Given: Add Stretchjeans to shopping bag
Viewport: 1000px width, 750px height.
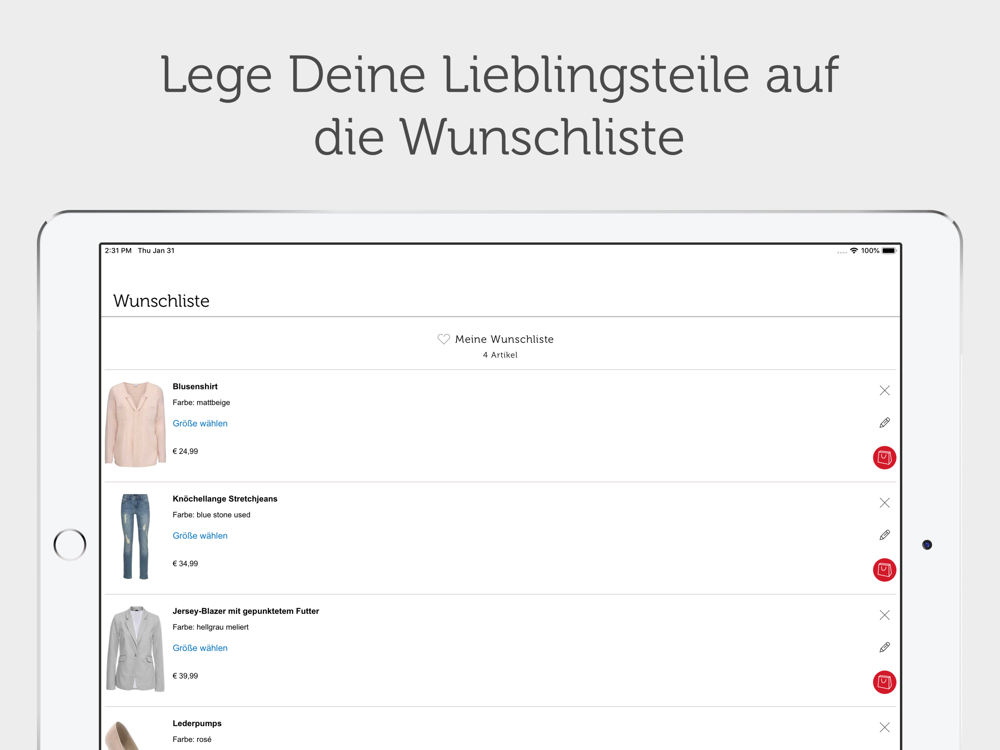Looking at the screenshot, I should [x=884, y=570].
